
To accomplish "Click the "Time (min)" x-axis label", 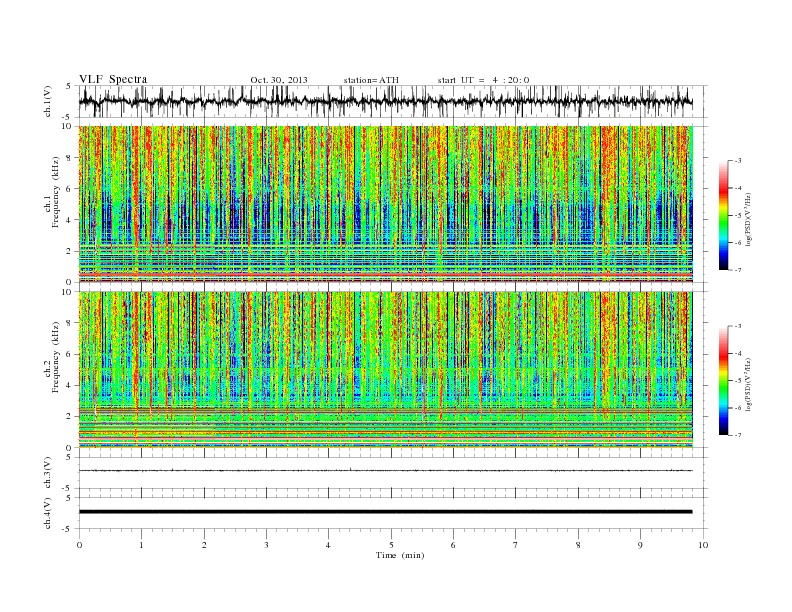I will pos(400,555).
